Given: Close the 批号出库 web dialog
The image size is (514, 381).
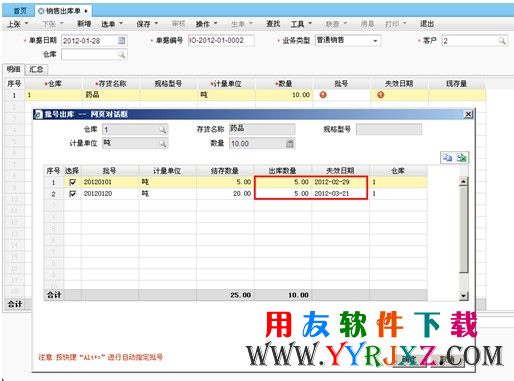Looking at the screenshot, I should point(468,114).
